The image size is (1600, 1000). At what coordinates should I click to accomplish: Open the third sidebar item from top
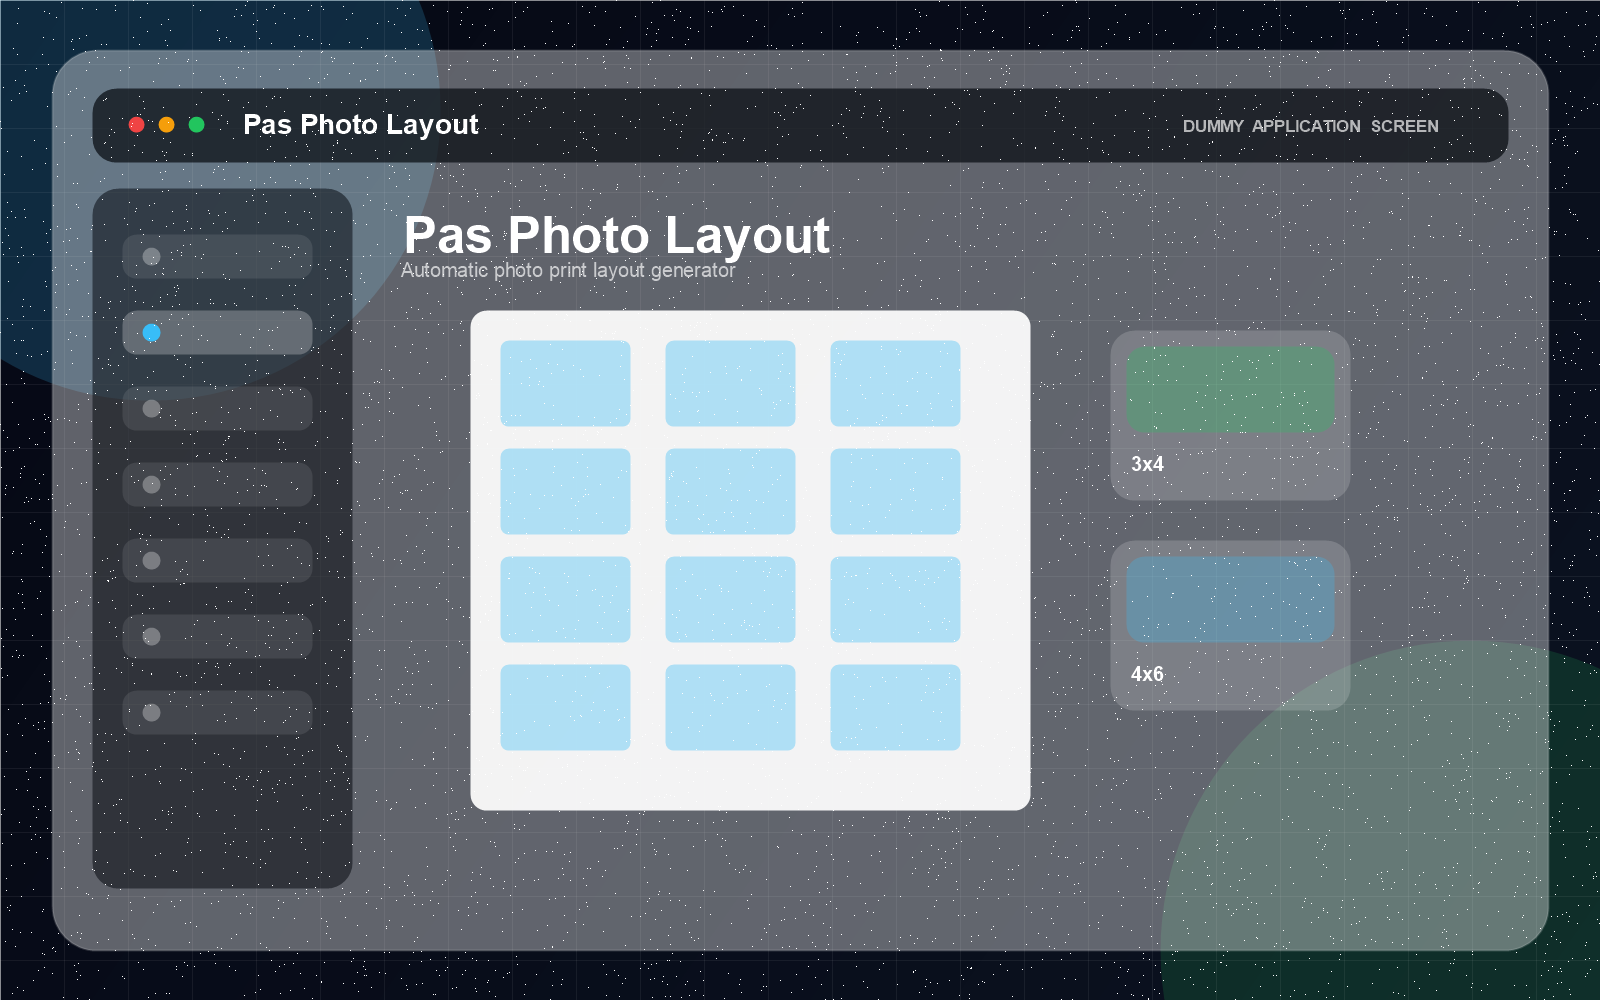[217, 408]
